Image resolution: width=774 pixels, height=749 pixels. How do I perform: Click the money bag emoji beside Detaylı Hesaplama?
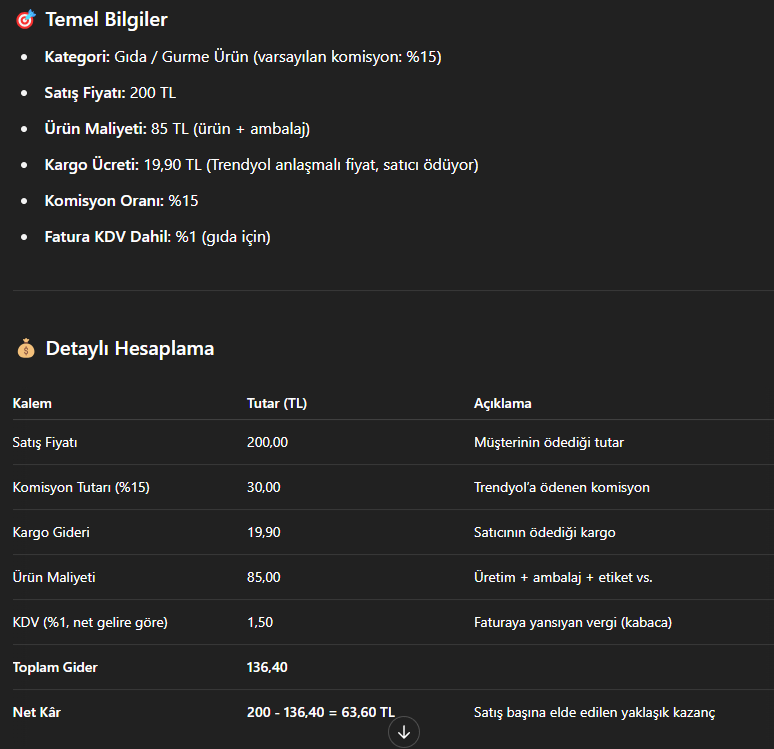[x=26, y=348]
